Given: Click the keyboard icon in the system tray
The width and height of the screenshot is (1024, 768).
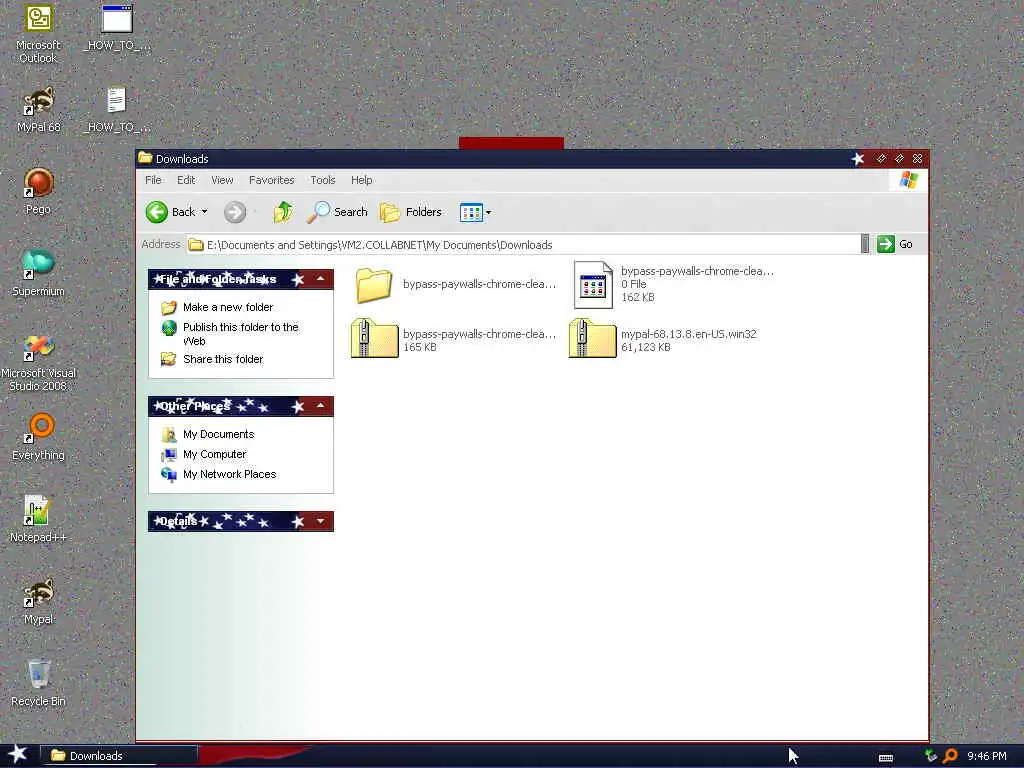Looking at the screenshot, I should [x=886, y=757].
